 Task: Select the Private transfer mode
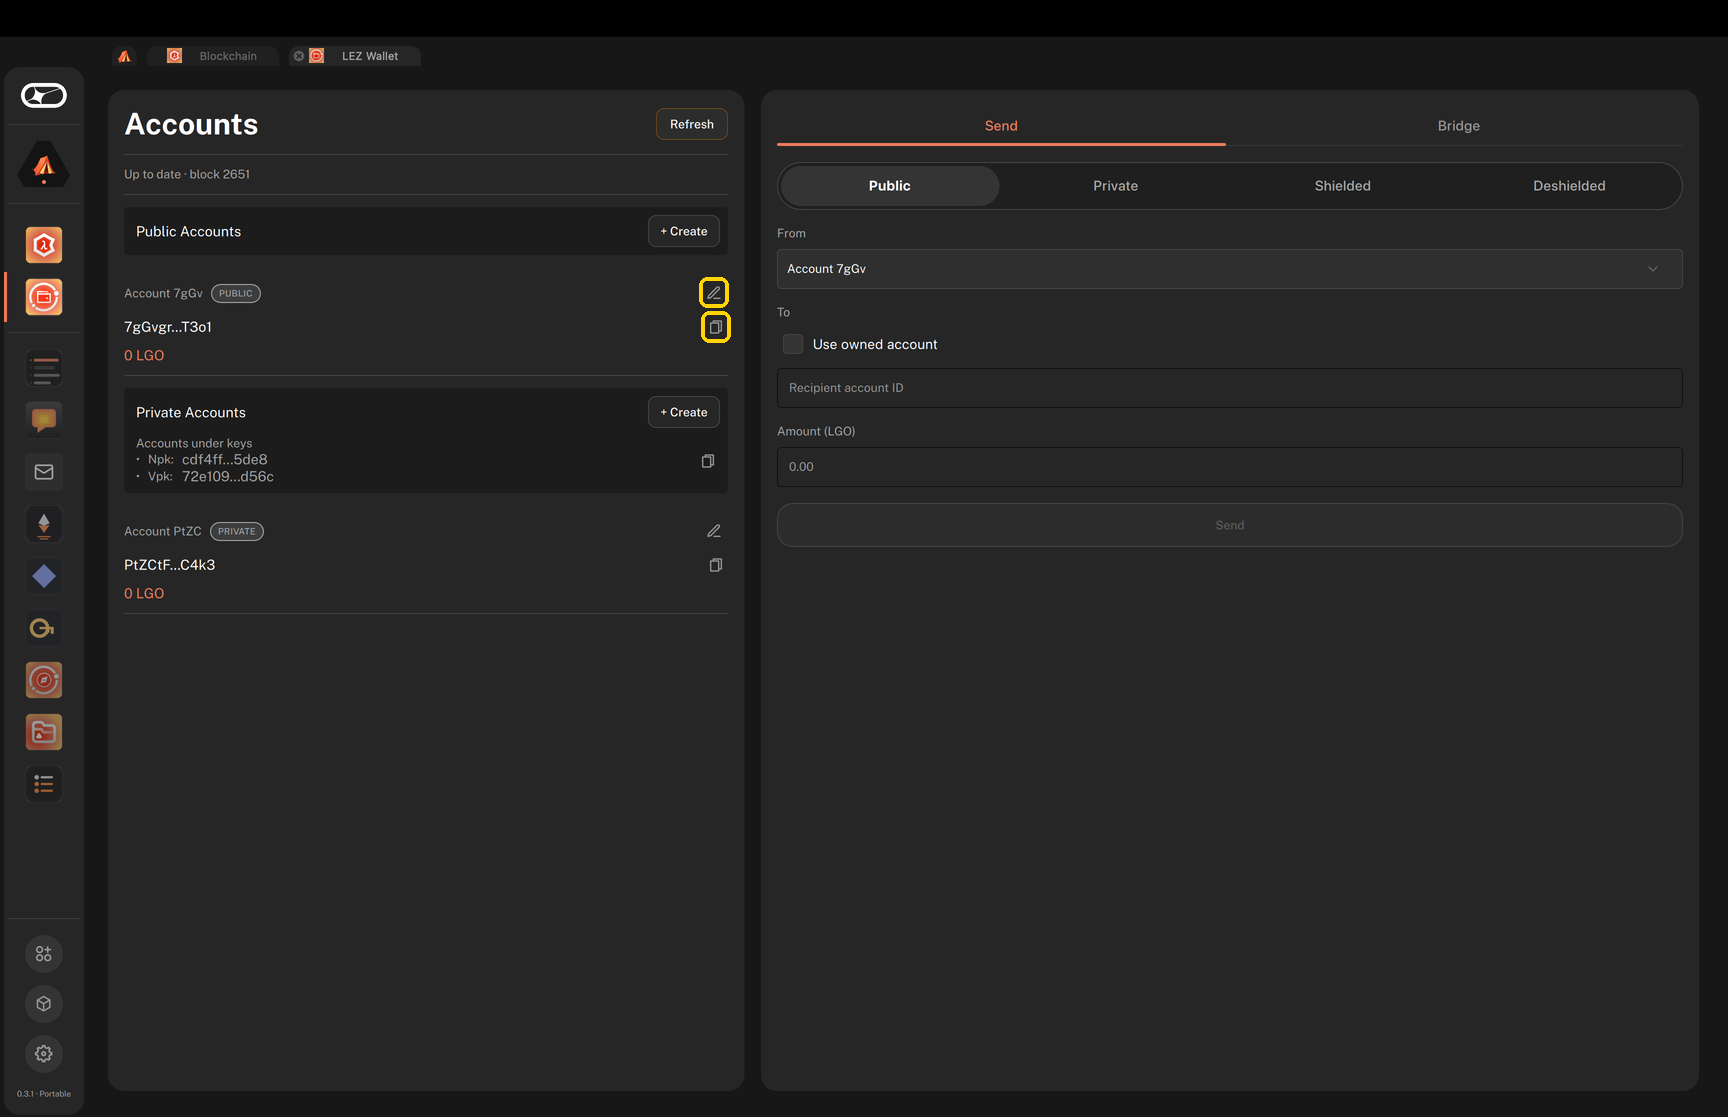coord(1116,186)
